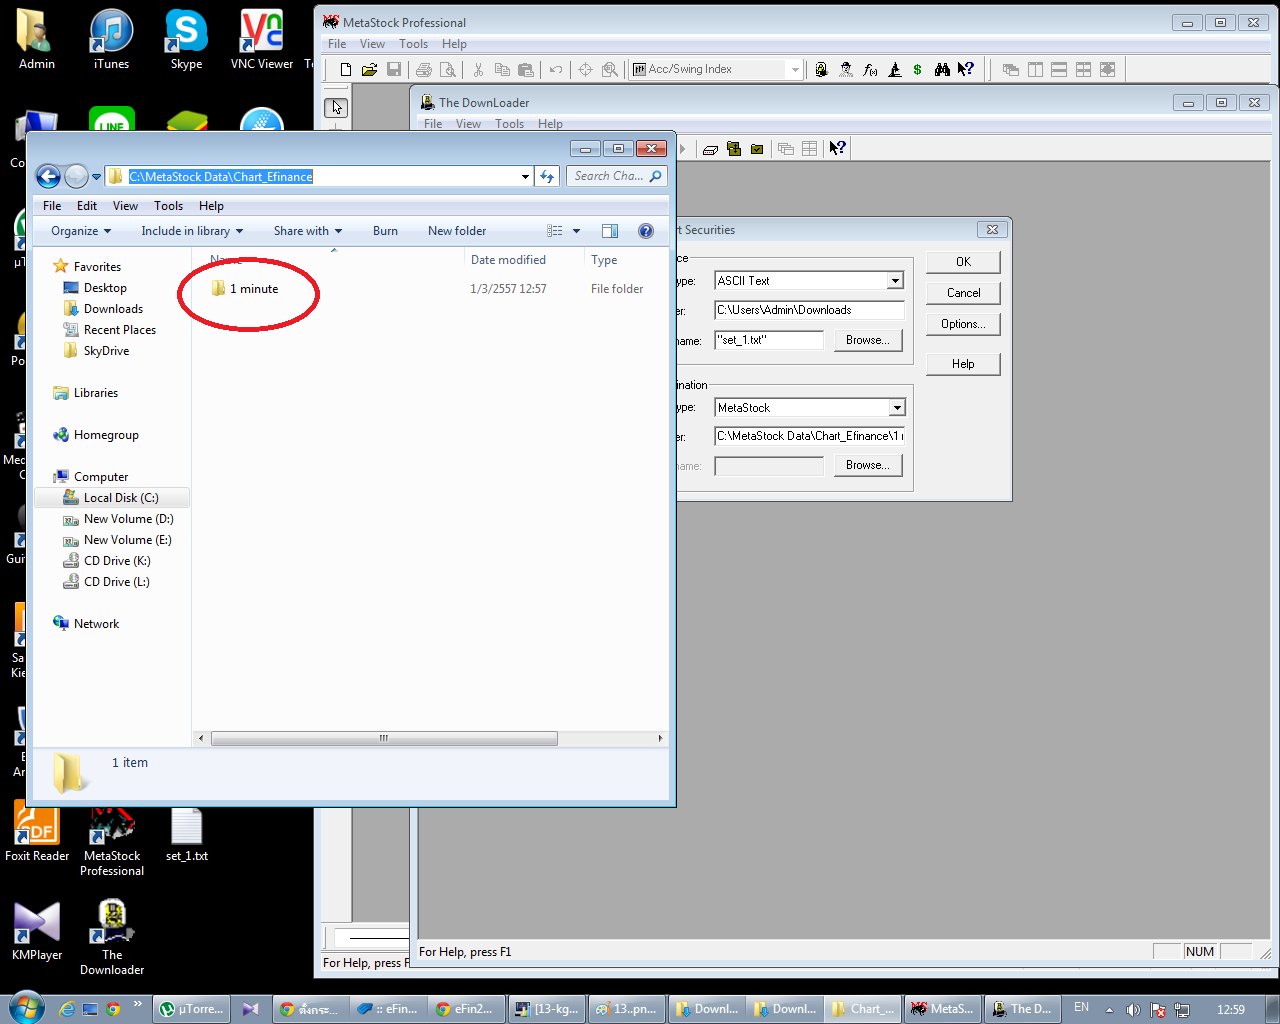
Task: Click OK in Securities dialog
Action: point(963,262)
